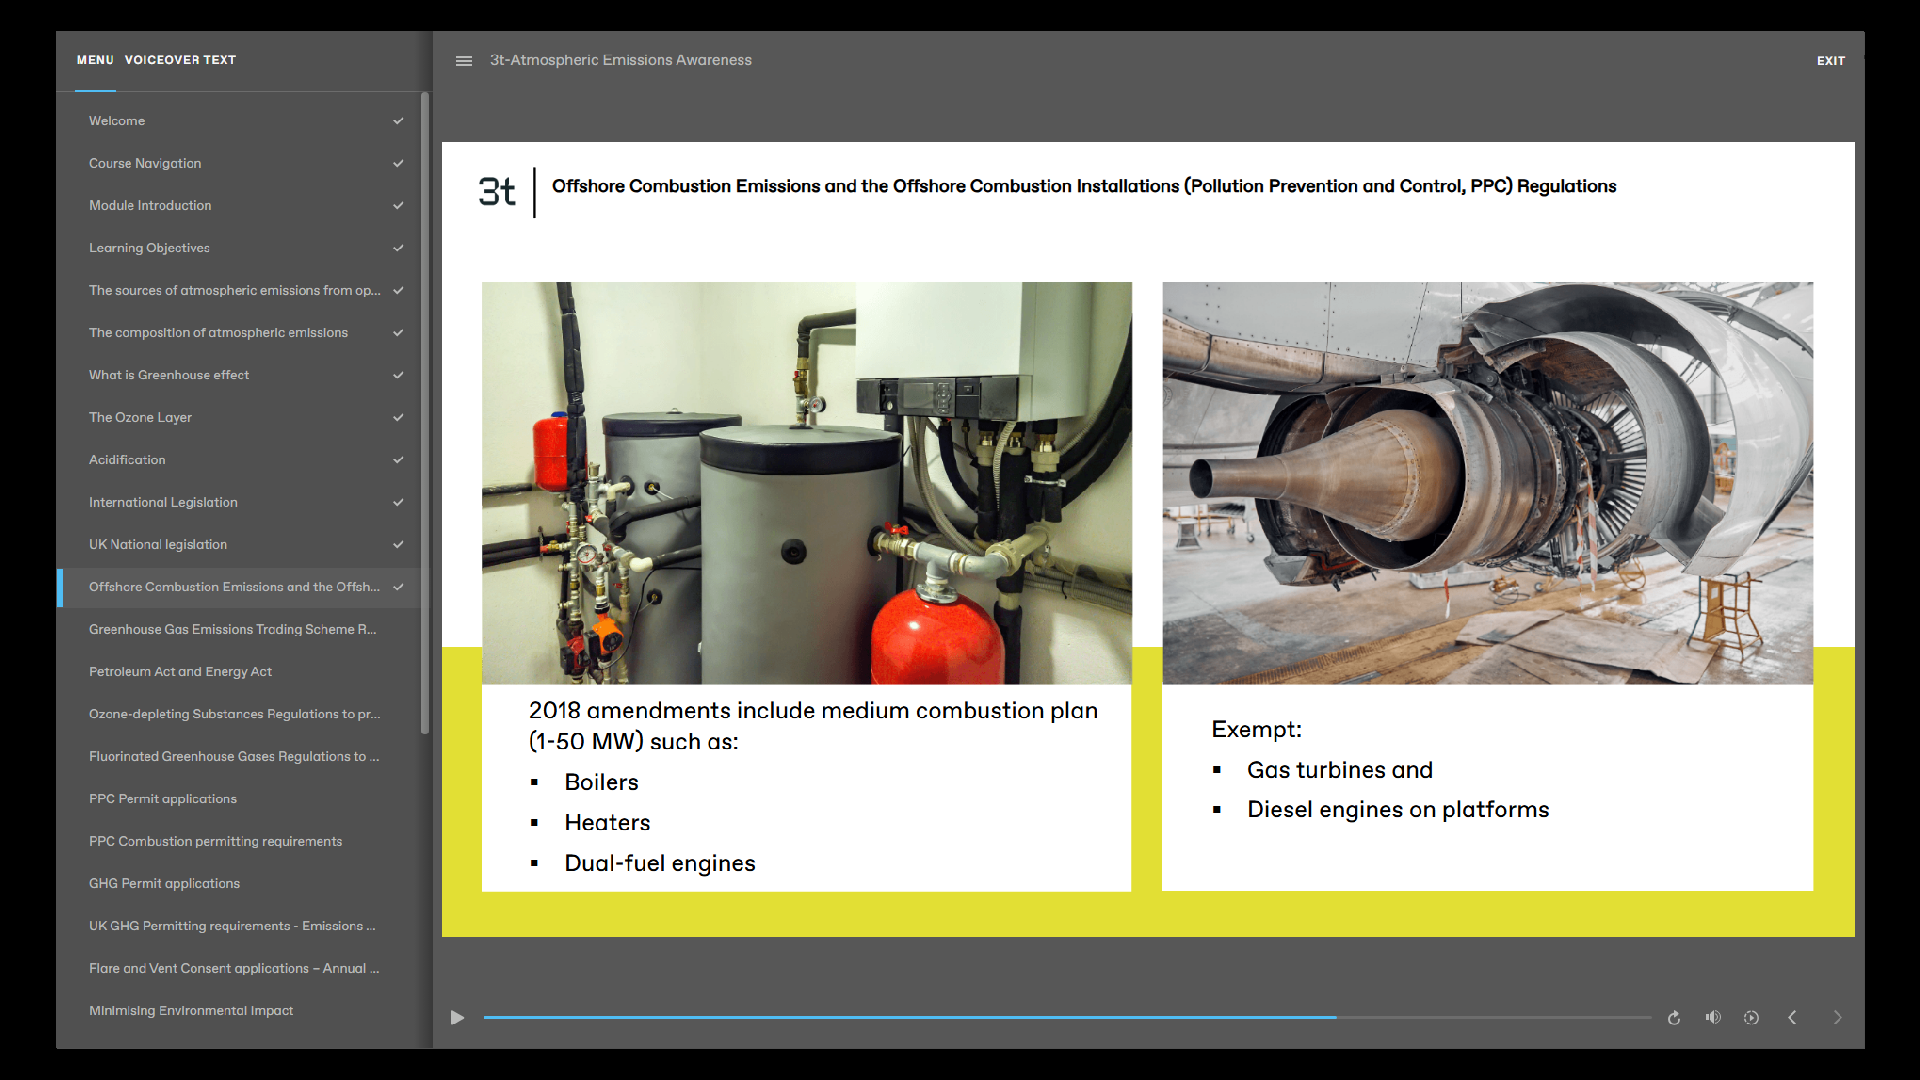Click the Welcome completed checkmark

[398, 121]
